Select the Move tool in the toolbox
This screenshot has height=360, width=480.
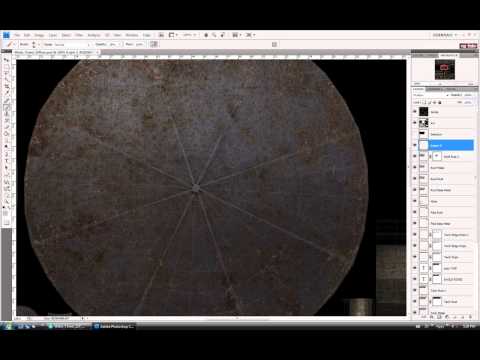point(7,60)
